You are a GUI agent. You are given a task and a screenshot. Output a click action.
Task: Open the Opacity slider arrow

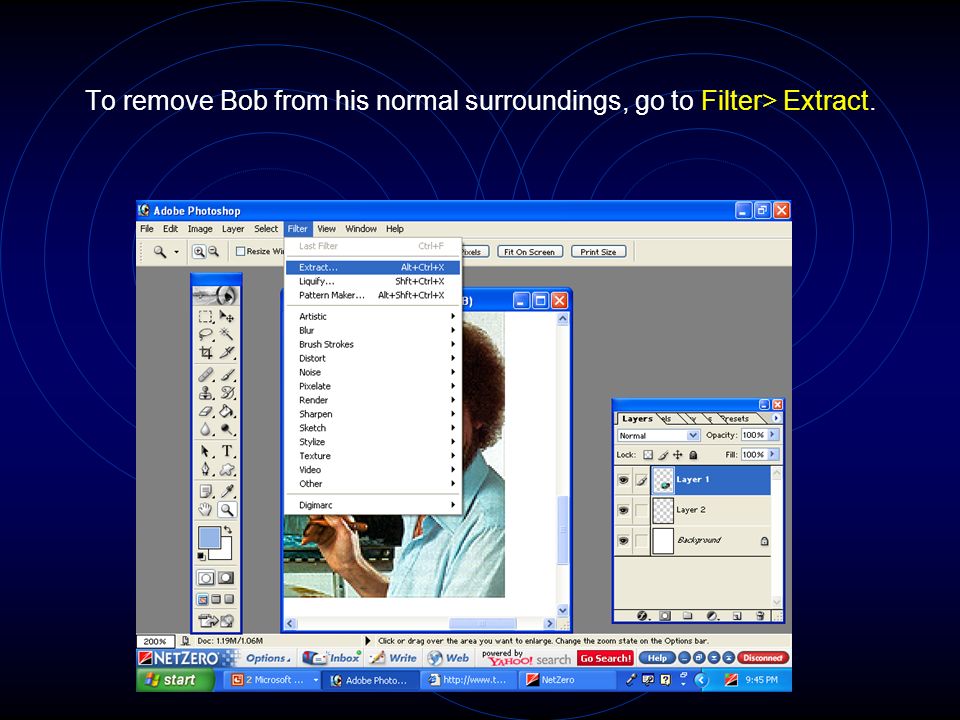click(x=773, y=435)
